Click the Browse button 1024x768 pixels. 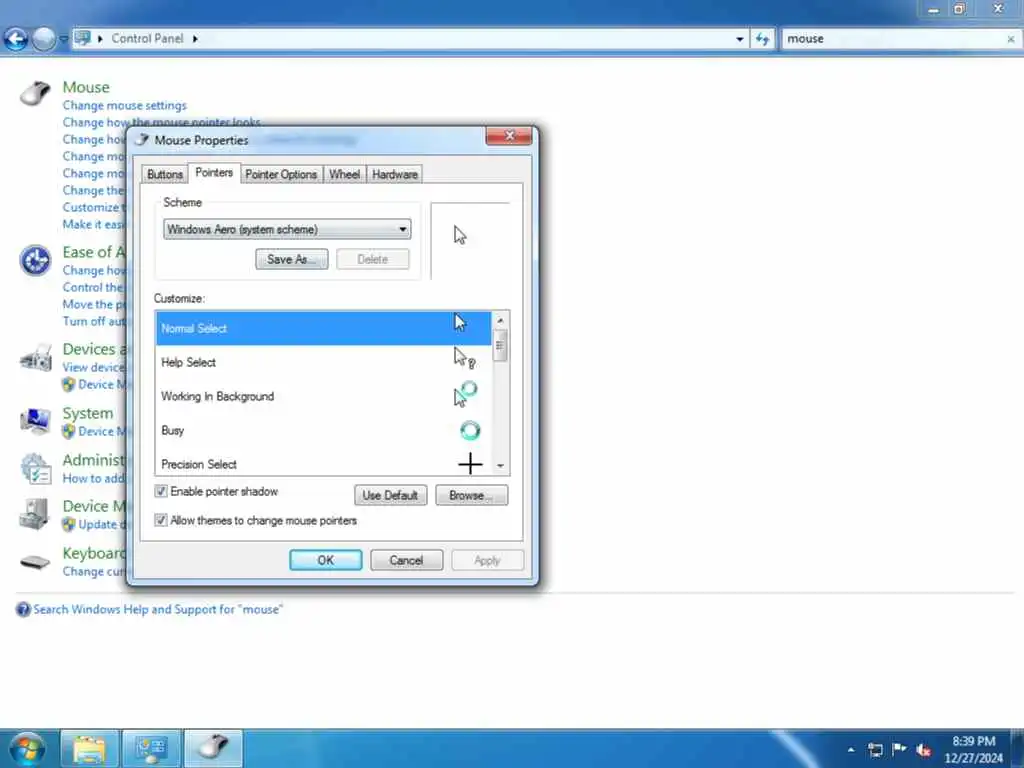[x=471, y=495]
